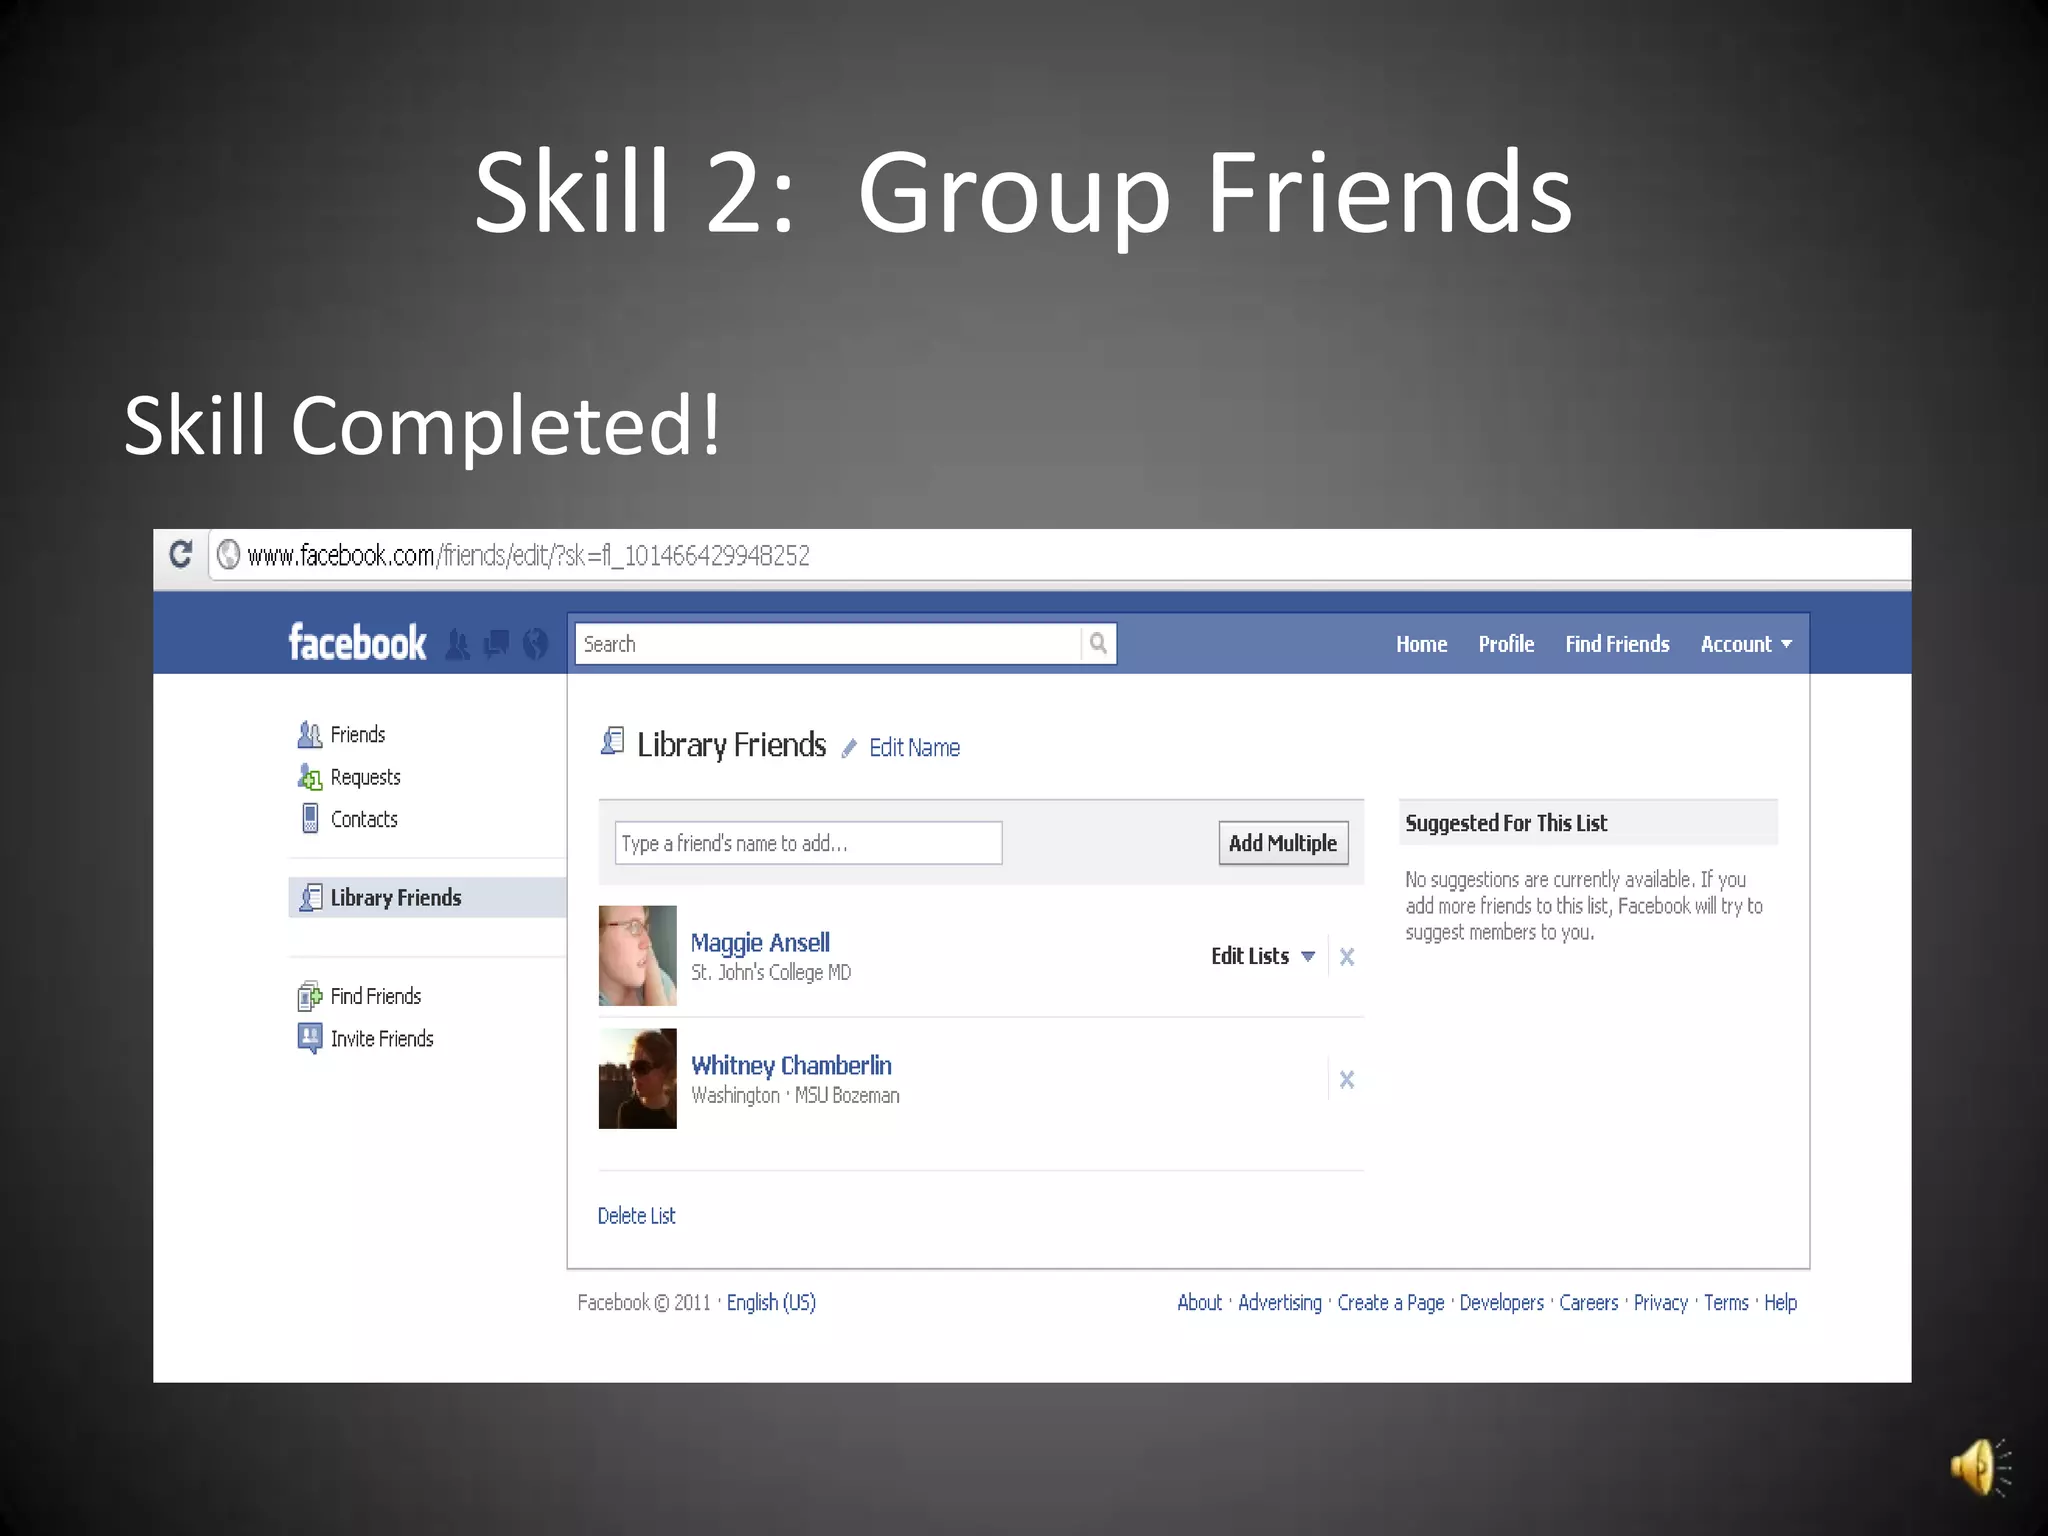Image resolution: width=2048 pixels, height=1536 pixels.
Task: Select the Library Friends list in sidebar
Action: pos(427,897)
